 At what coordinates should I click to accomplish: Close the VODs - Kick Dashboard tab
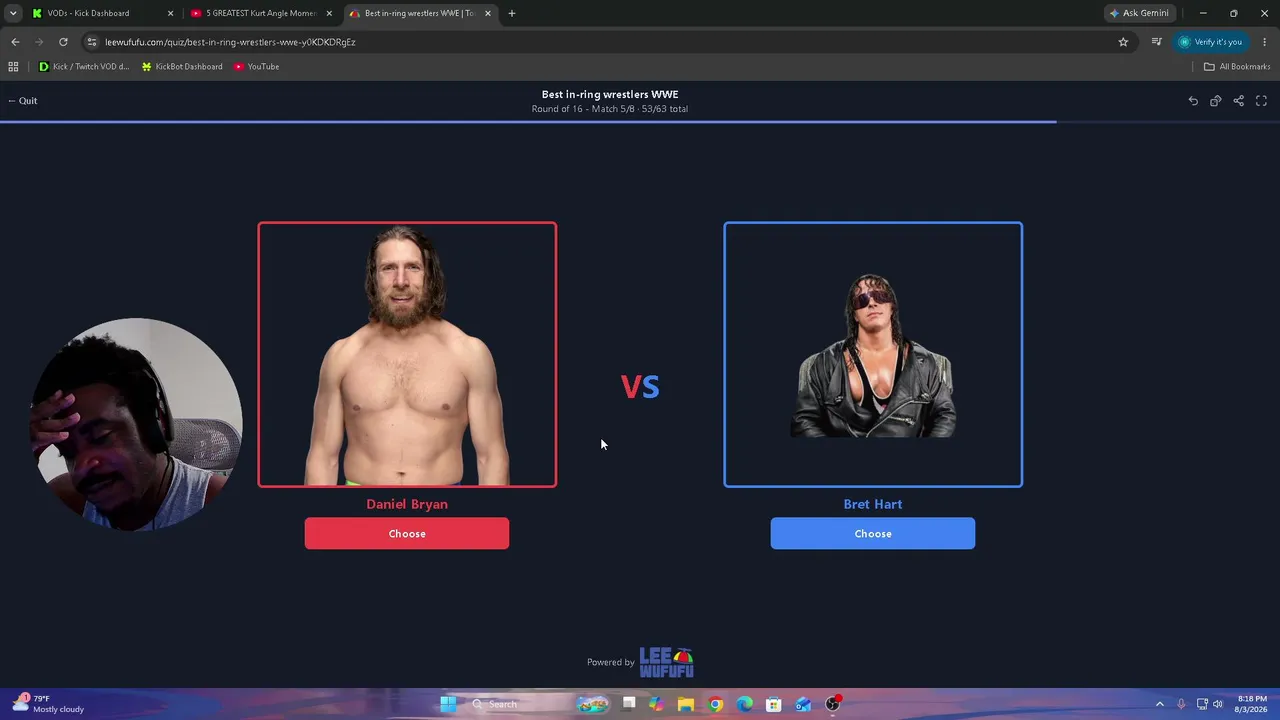point(170,13)
